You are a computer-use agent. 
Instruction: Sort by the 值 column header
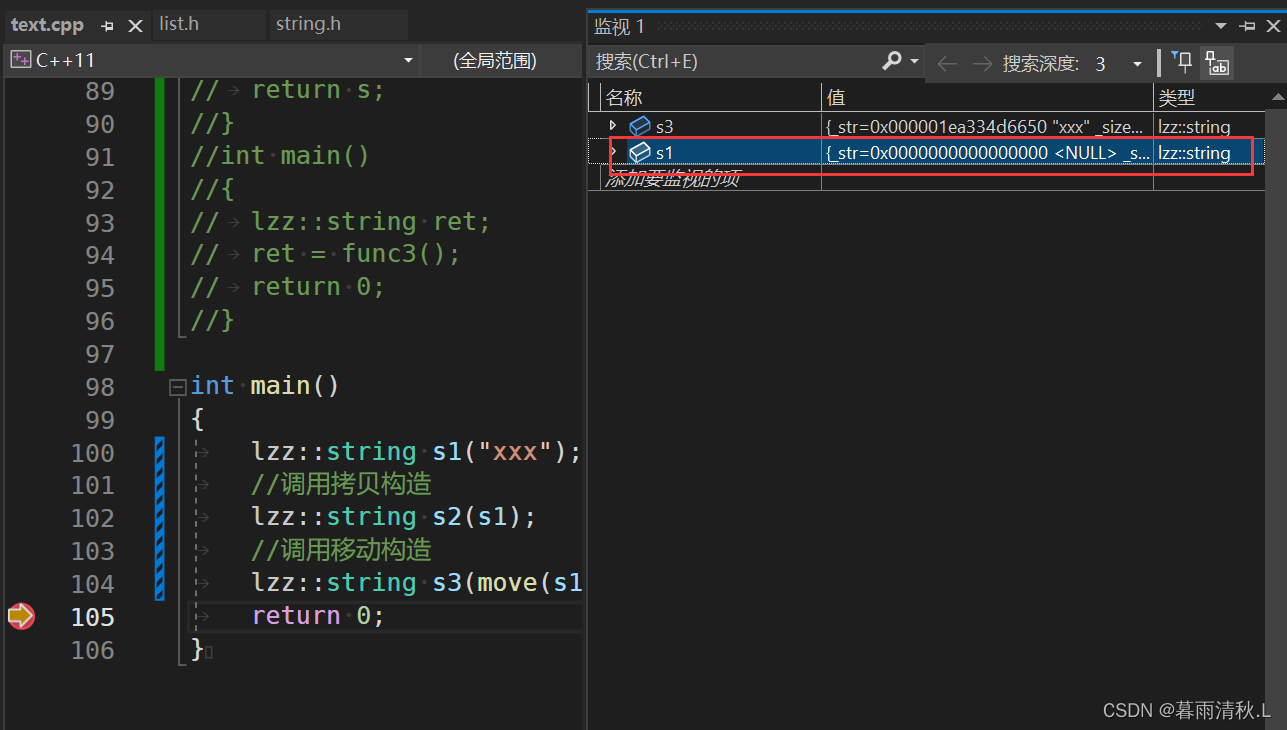987,97
